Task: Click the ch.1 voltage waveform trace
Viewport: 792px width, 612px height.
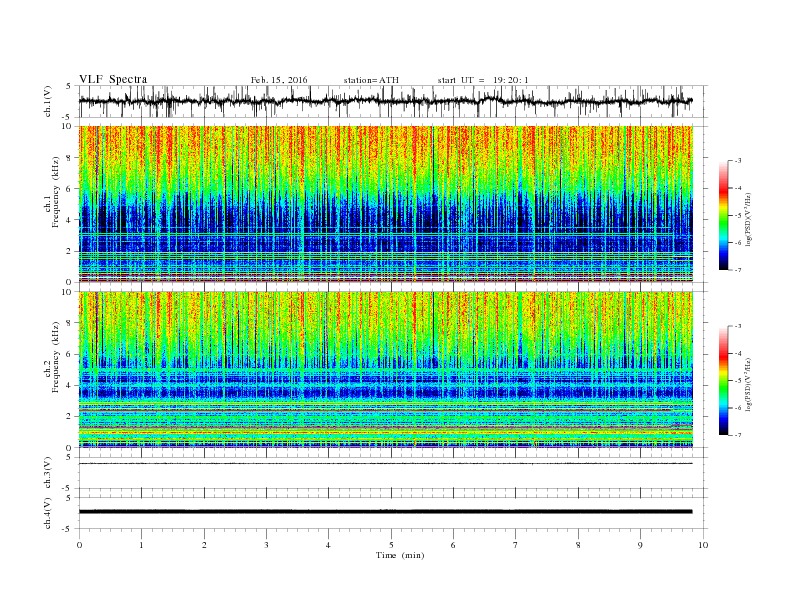Action: point(385,101)
